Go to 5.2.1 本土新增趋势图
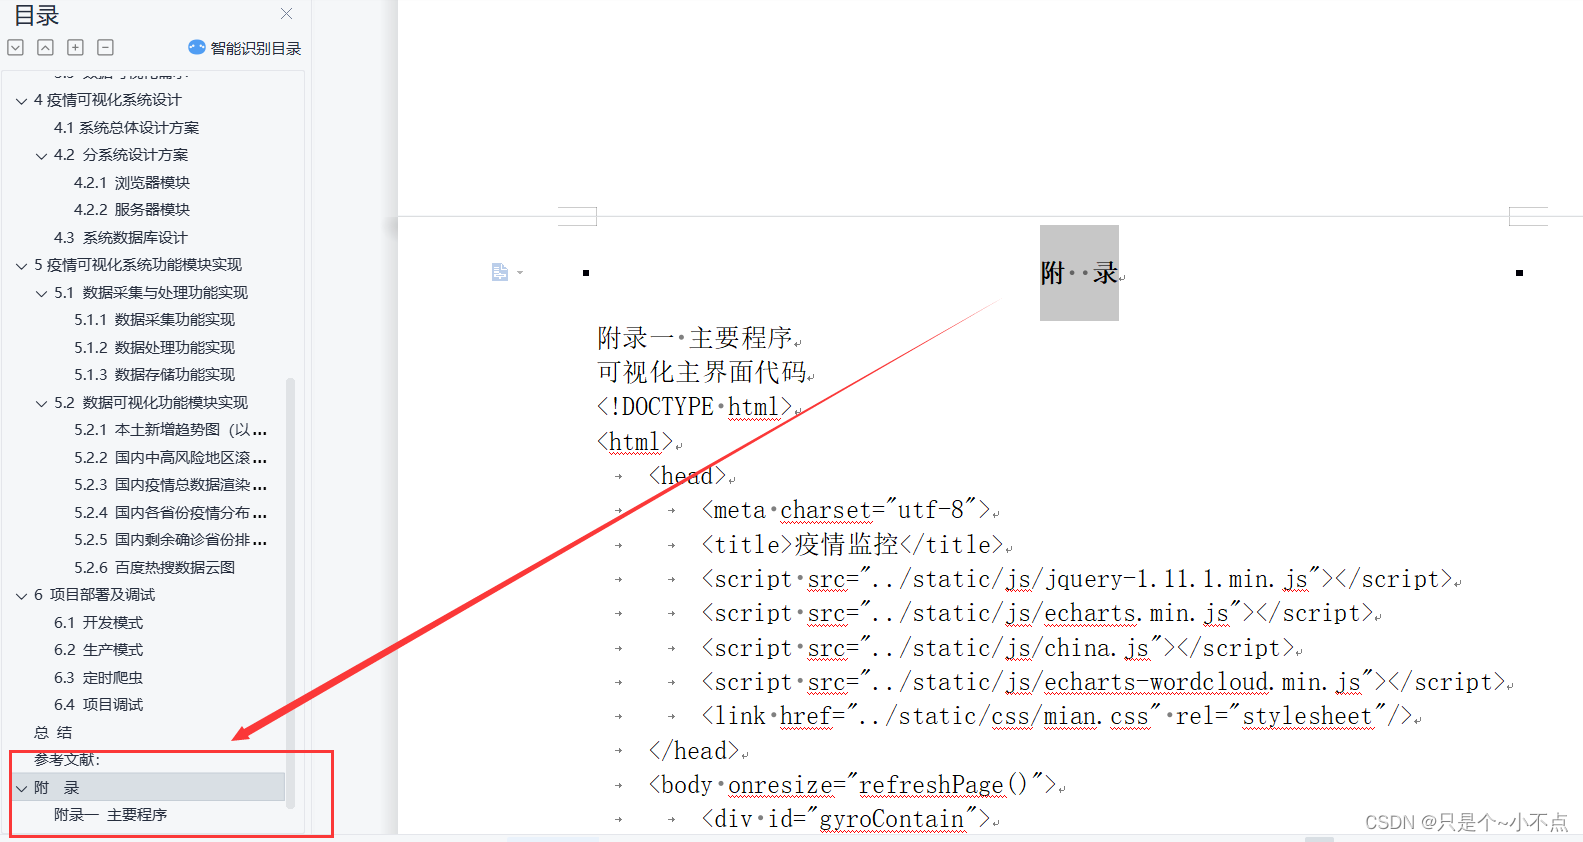This screenshot has height=842, width=1583. pos(170,430)
